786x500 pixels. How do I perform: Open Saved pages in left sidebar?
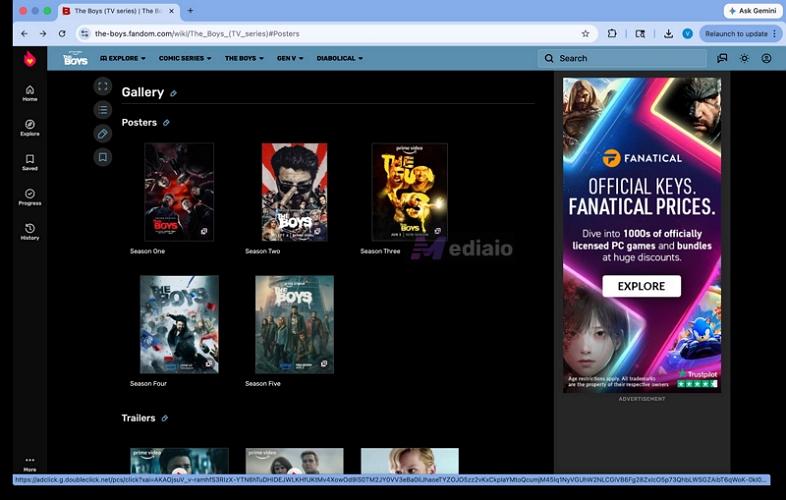30,162
